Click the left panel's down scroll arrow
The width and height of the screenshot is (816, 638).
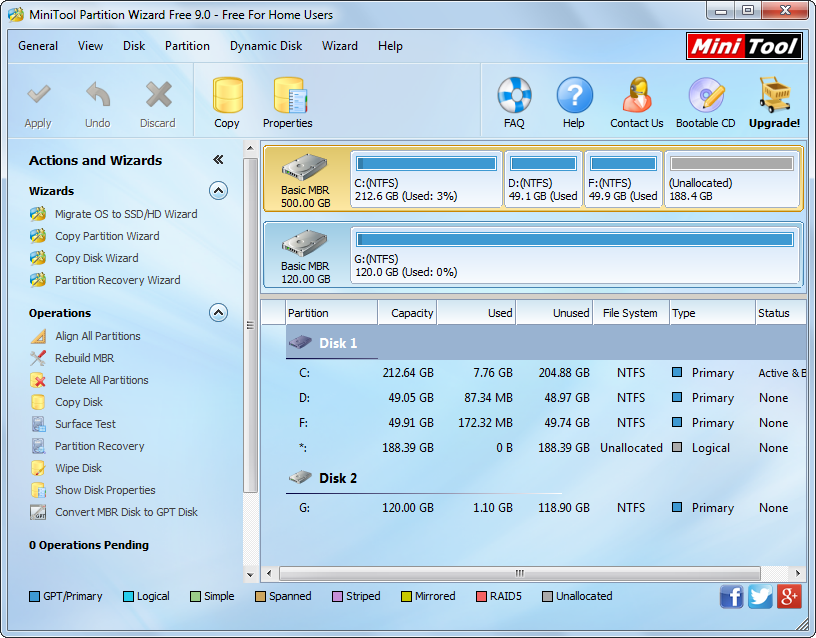(x=250, y=575)
